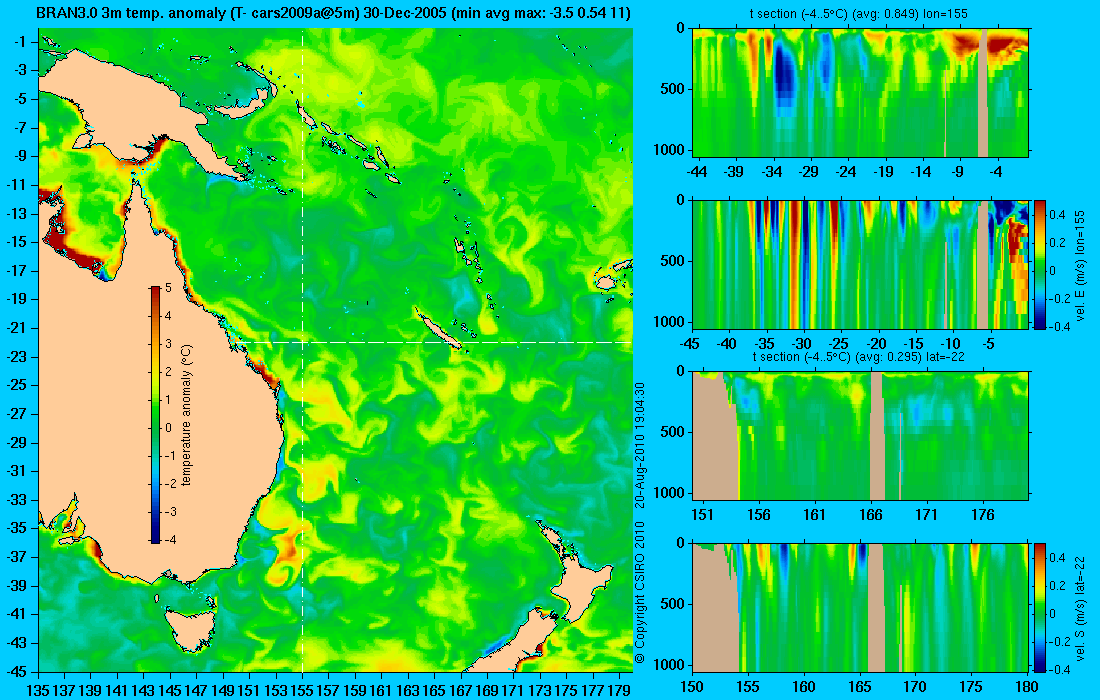Click '166' on the lat=-22 temperature section axis

point(871,515)
